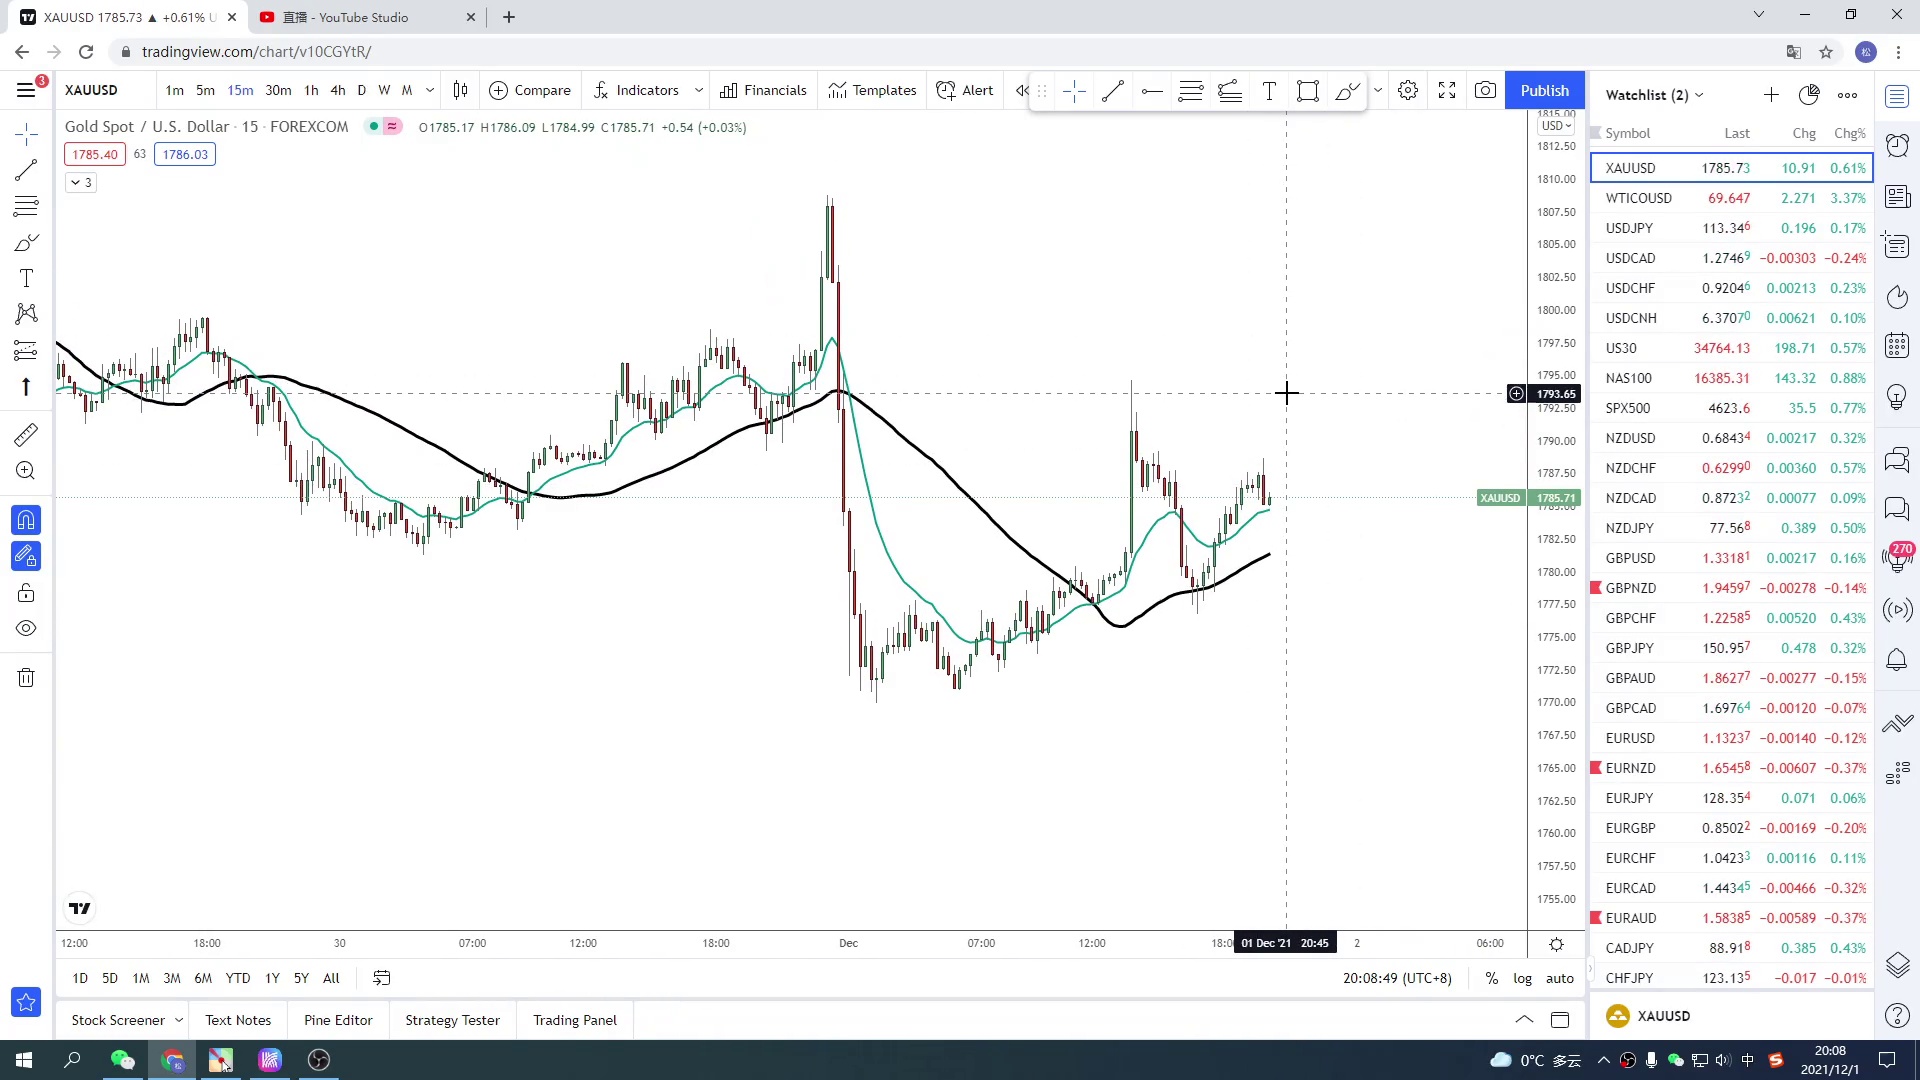Open the Strategy Tester tab
Image resolution: width=1920 pixels, height=1080 pixels.
click(452, 1020)
